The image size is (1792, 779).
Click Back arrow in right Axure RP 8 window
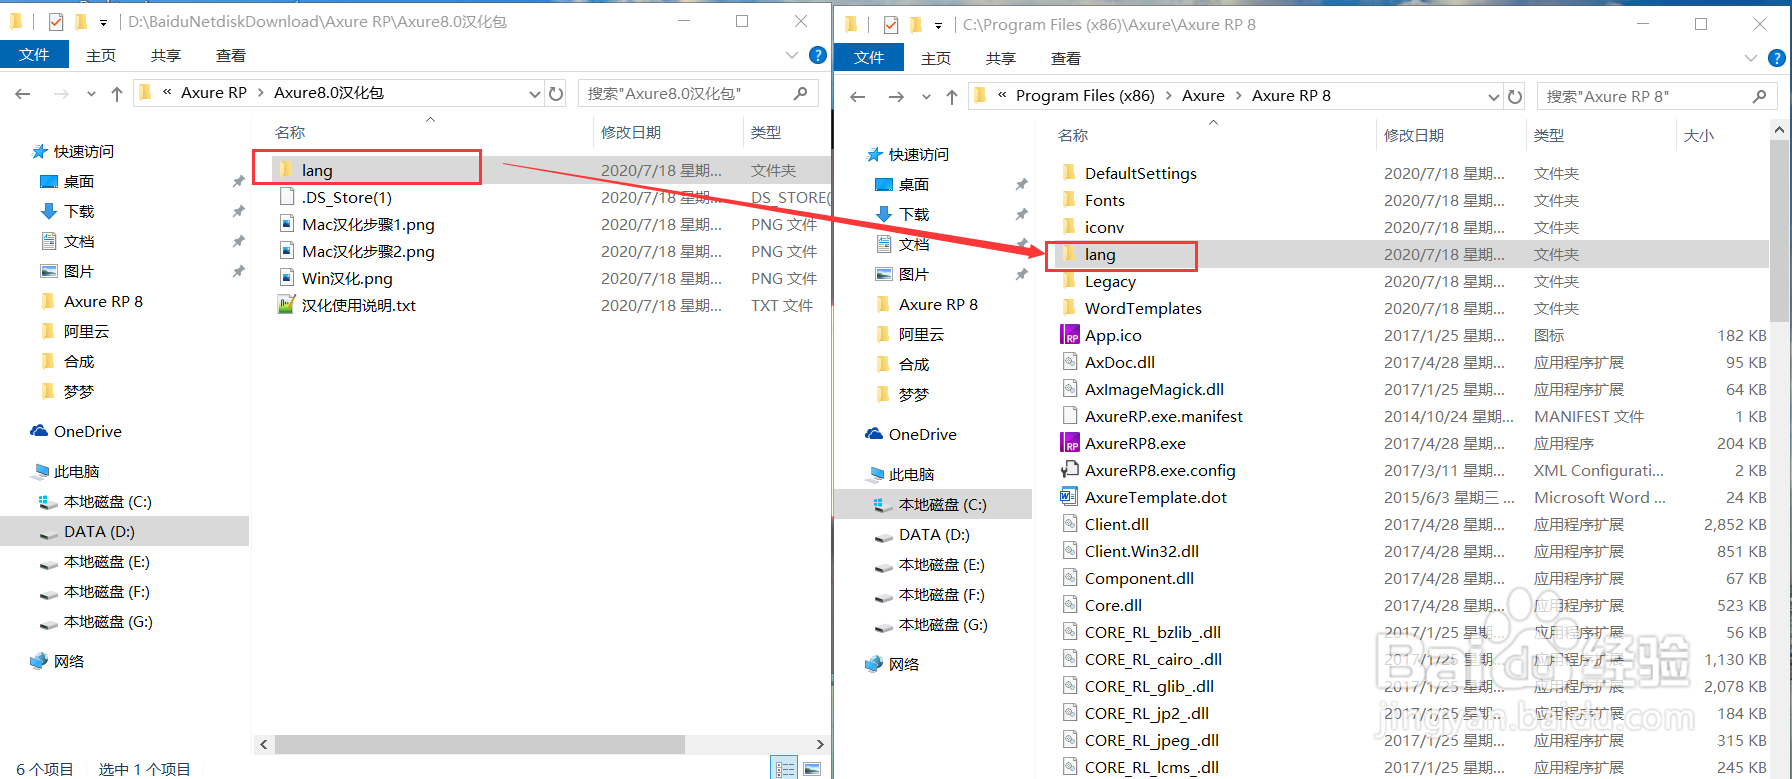click(858, 96)
